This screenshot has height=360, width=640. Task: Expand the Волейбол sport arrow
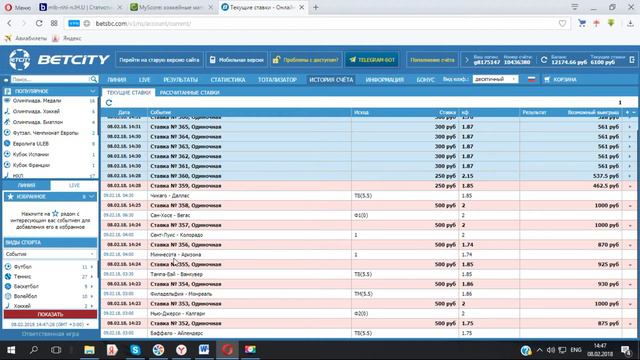tap(91, 296)
